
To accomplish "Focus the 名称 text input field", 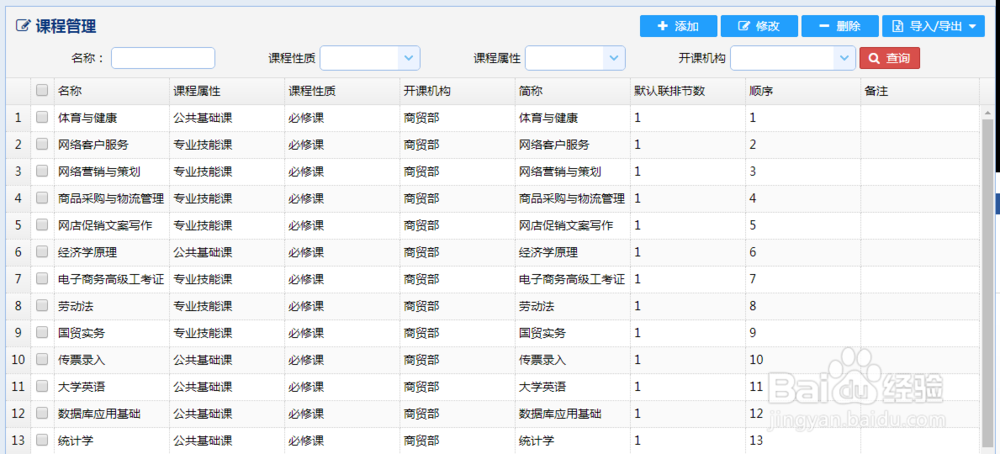I will pyautogui.click(x=163, y=58).
